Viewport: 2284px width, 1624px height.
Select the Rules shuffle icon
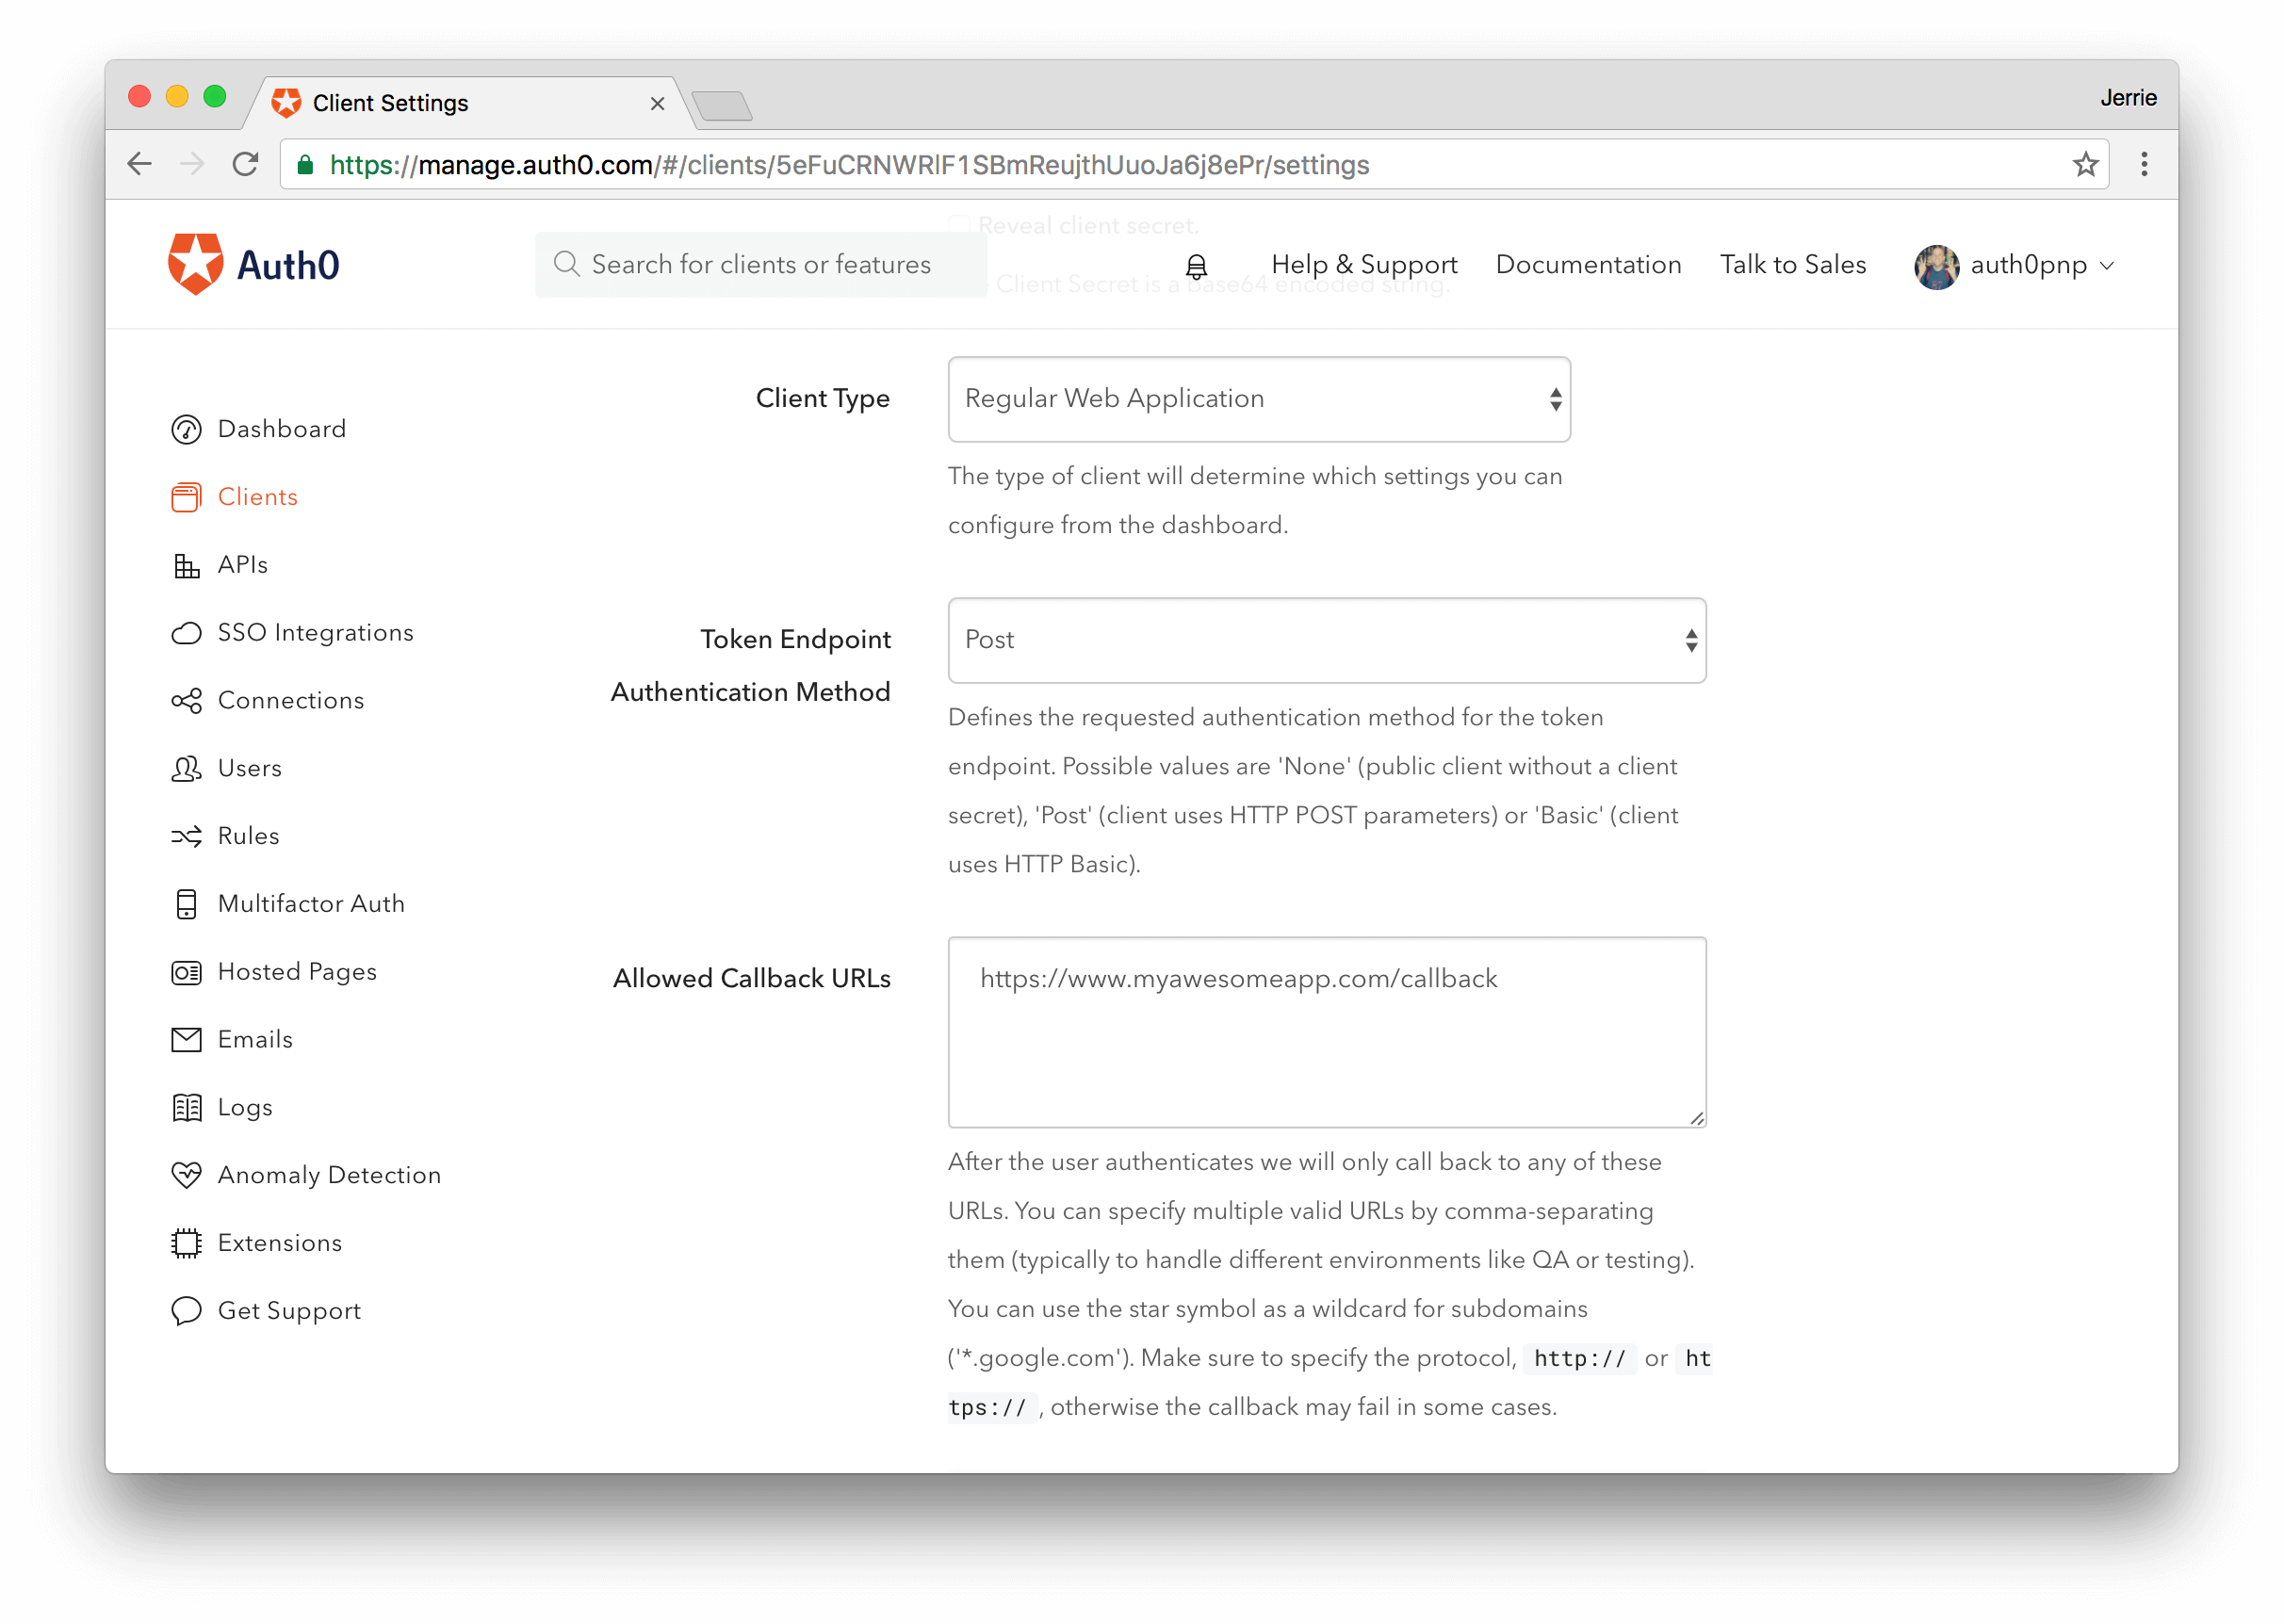(186, 836)
